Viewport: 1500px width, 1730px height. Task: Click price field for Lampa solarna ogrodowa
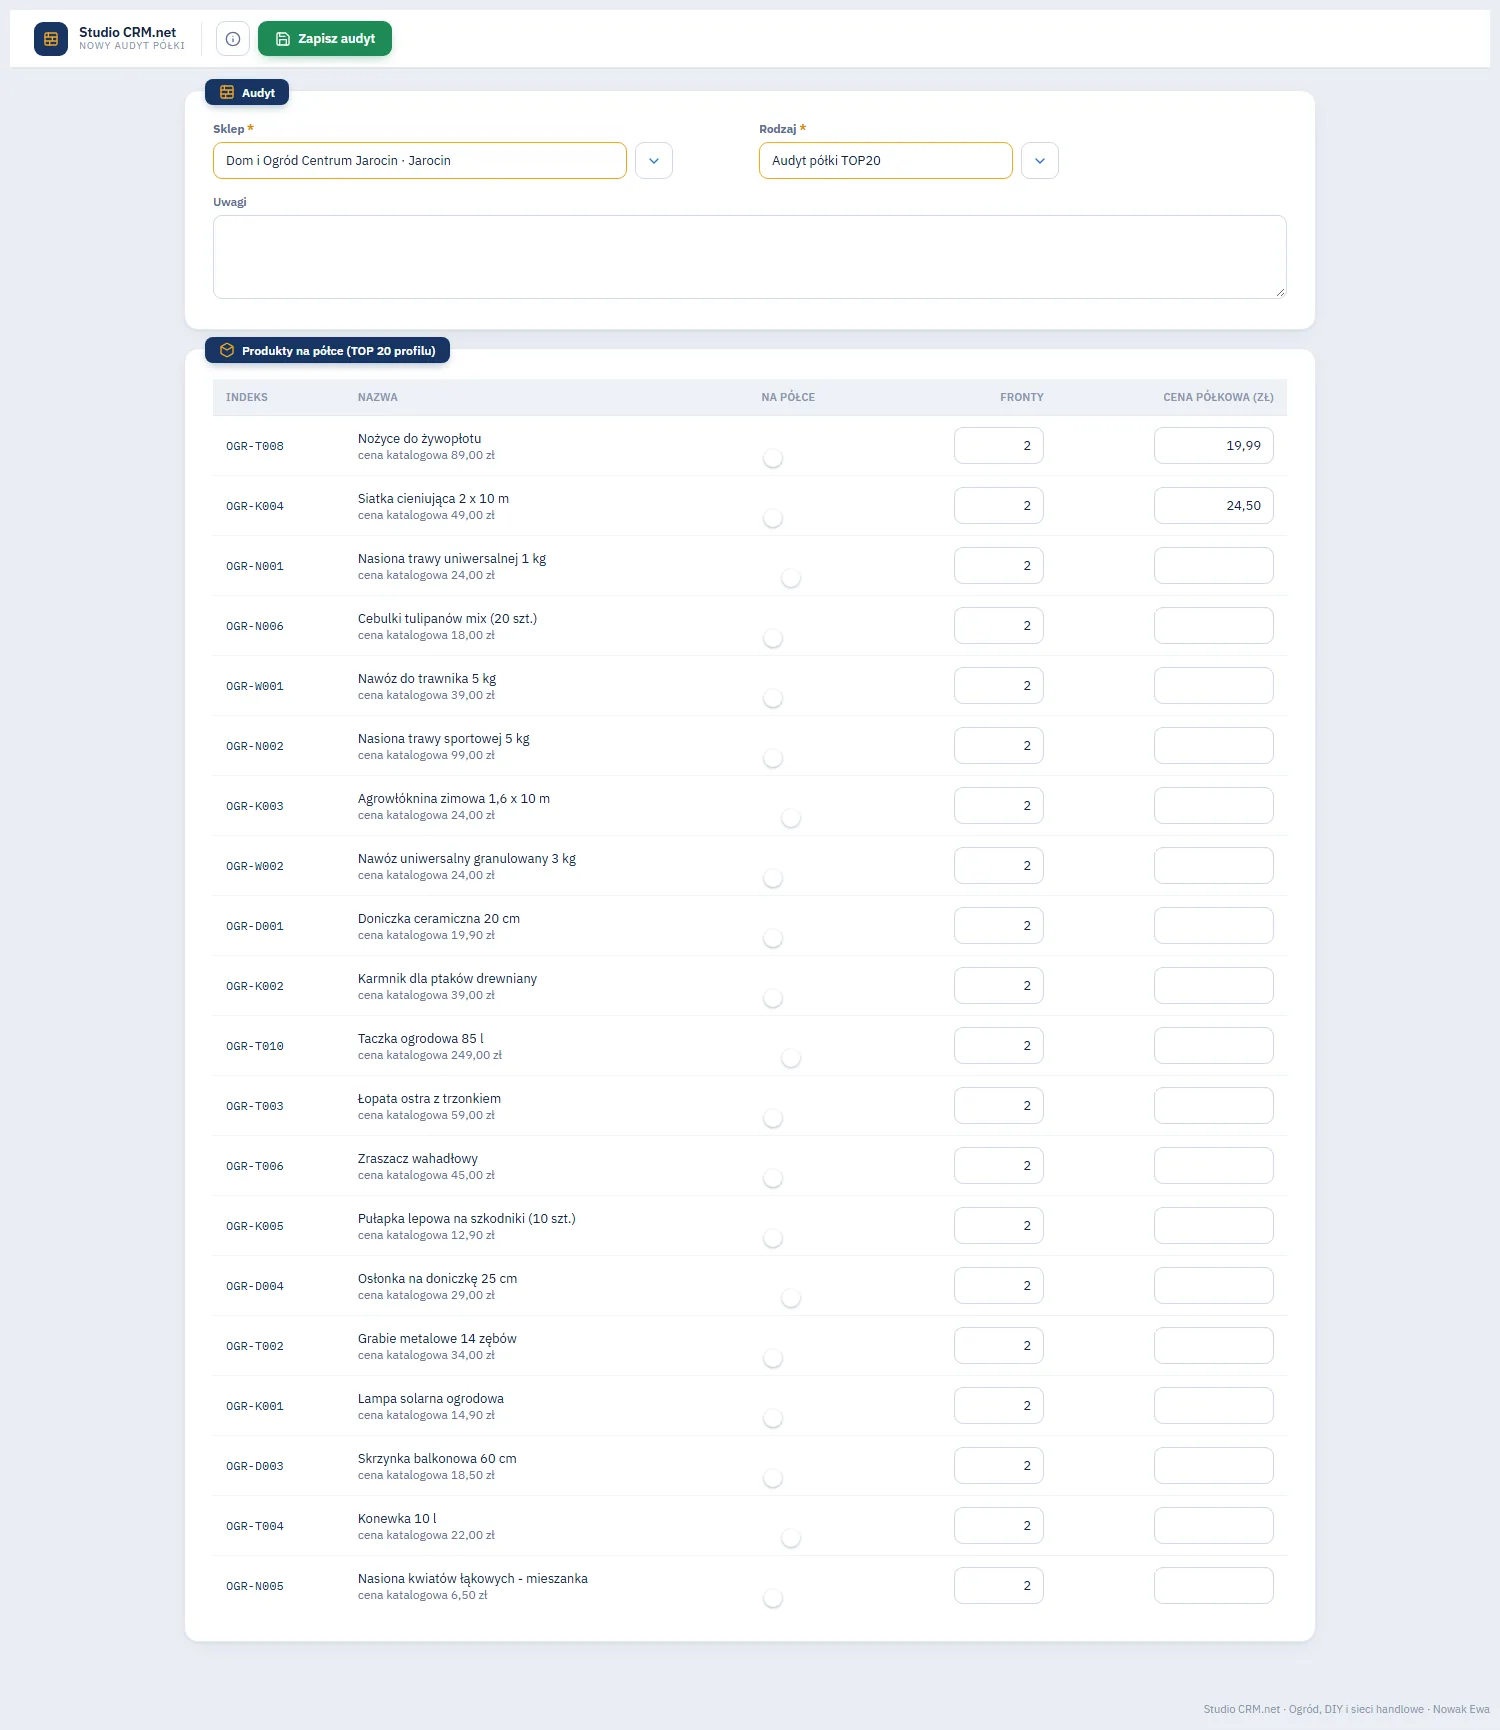1214,1406
